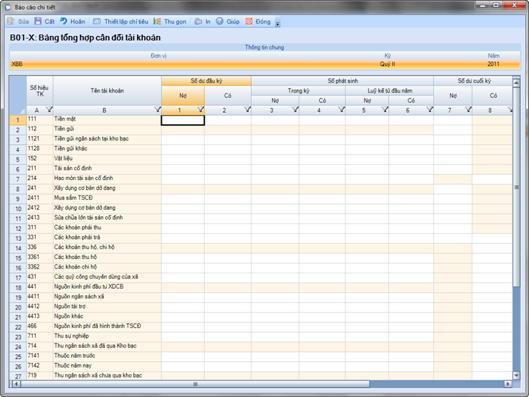
Task: Print using the In toolbar button
Action: point(202,22)
